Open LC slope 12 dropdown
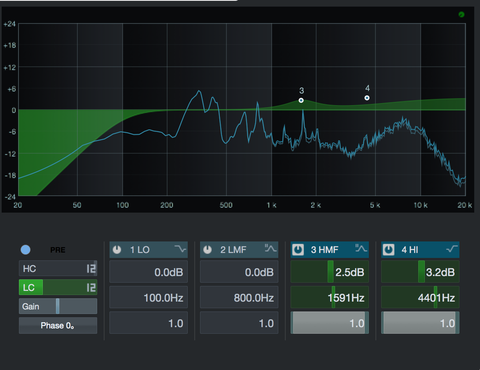The image size is (480, 370). [91, 288]
